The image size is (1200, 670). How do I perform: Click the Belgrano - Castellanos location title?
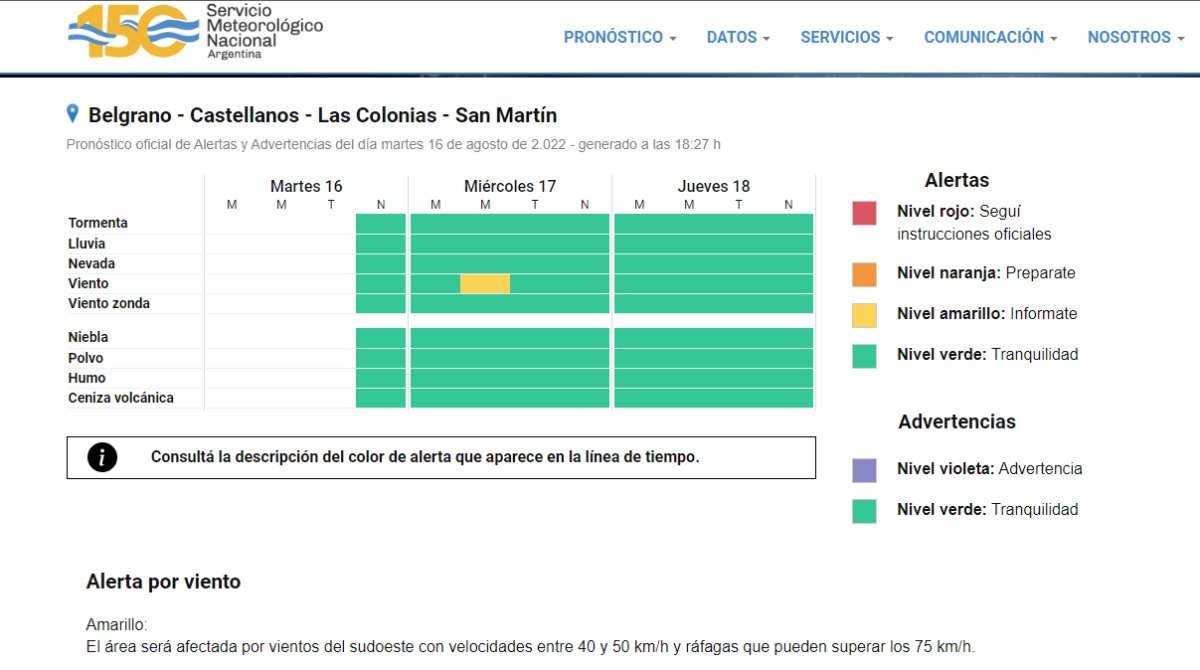(322, 115)
